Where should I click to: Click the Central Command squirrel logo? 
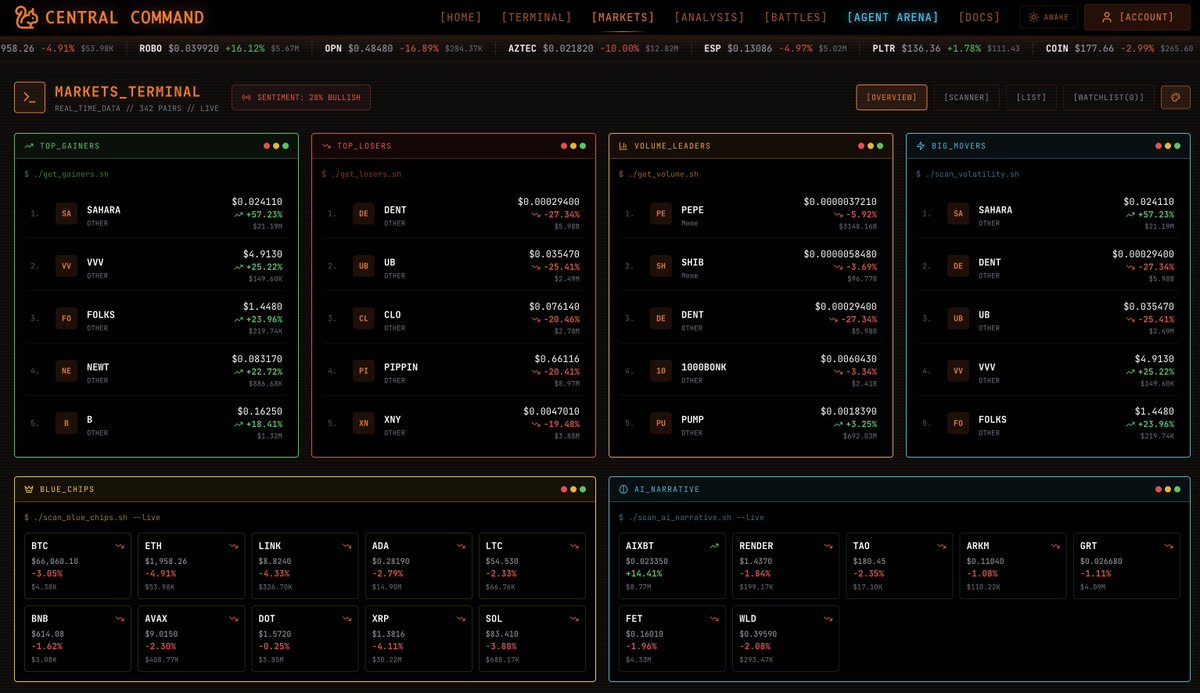(26, 17)
